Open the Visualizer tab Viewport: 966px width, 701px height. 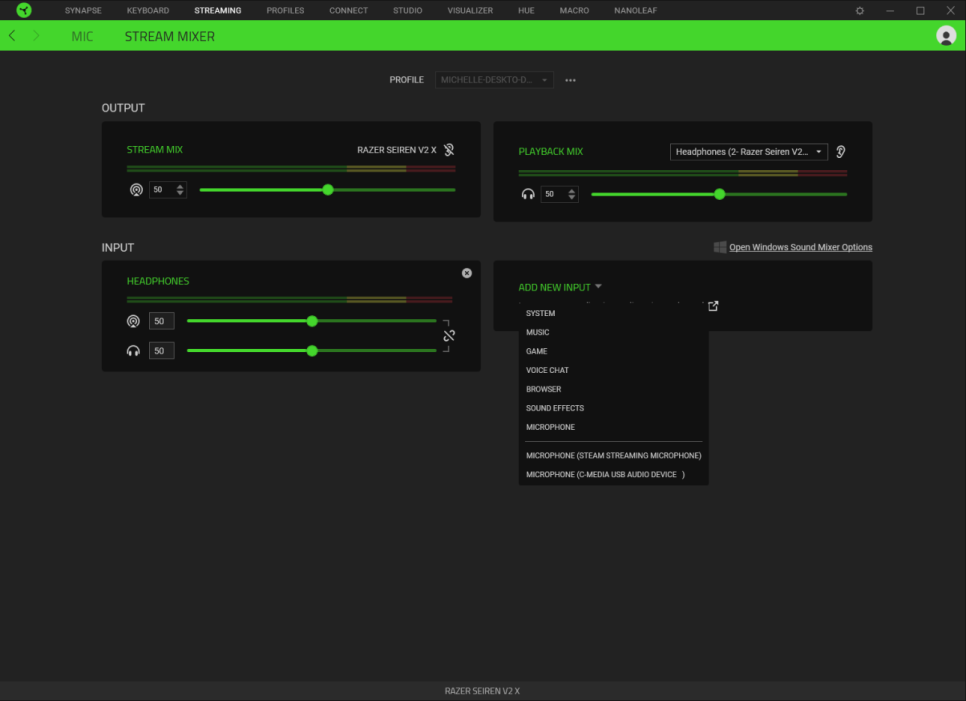(x=470, y=10)
